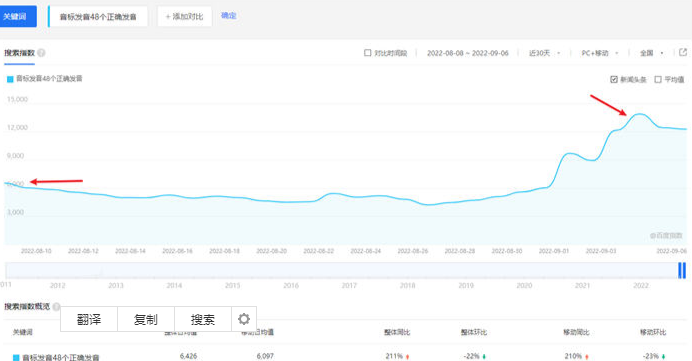This screenshot has height=361, width=692.
Task: Click the 2022-09-06 date label on axis
Action: click(671, 251)
